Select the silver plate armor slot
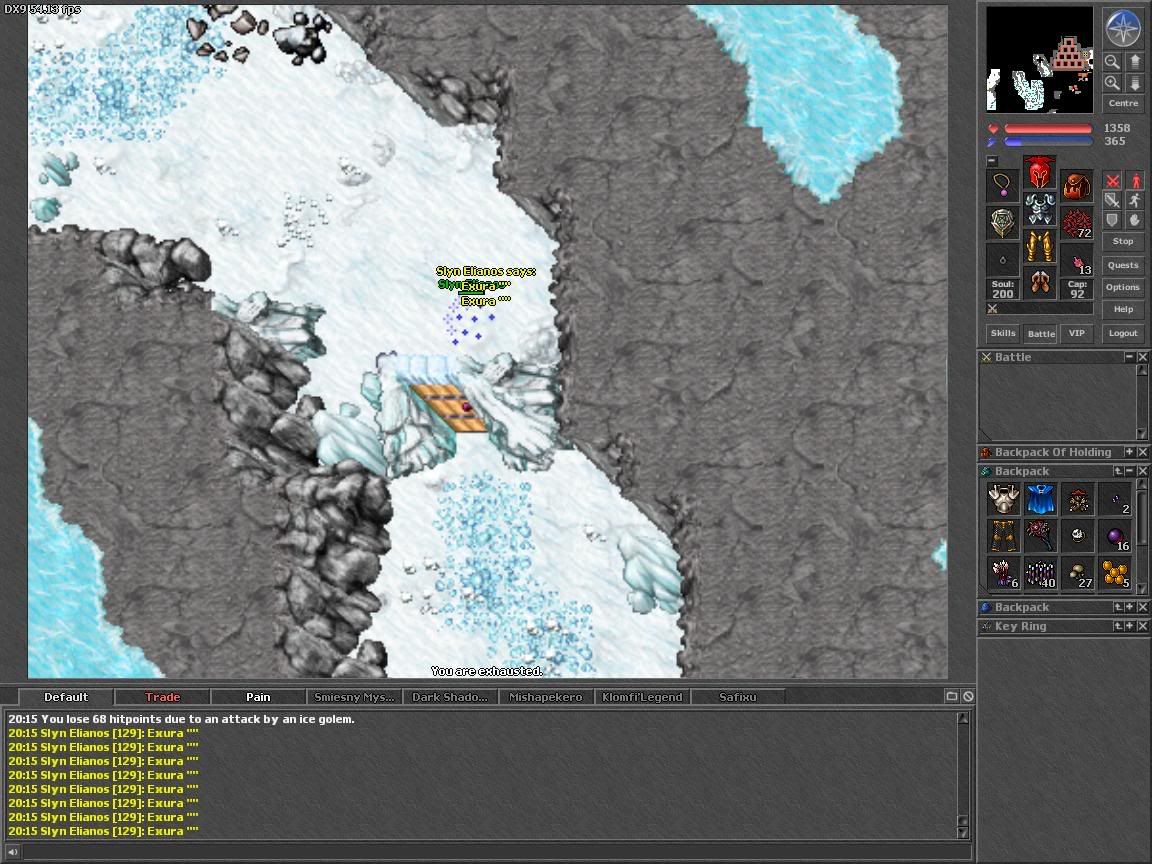 [x=1039, y=209]
